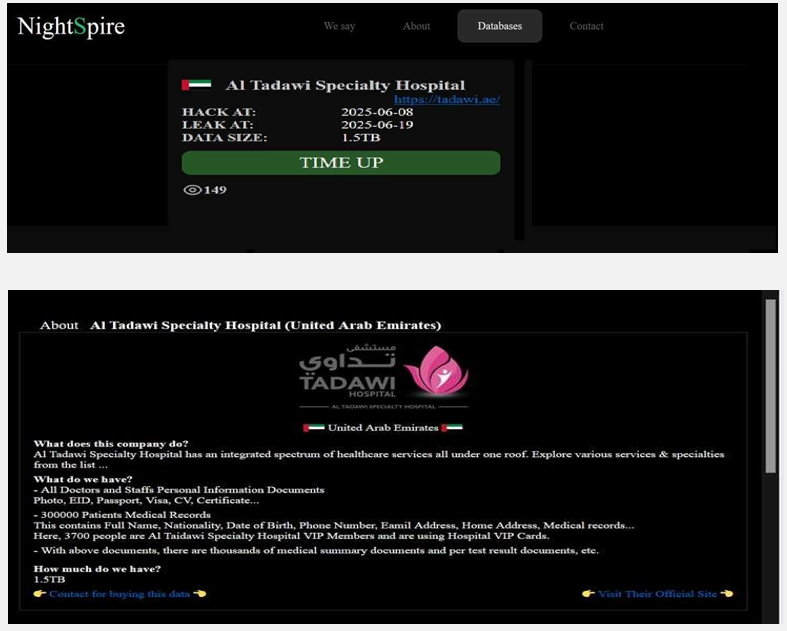This screenshot has height=631, width=787.
Task: Click the 300000 Patients Medical Records line
Action: click(122, 515)
